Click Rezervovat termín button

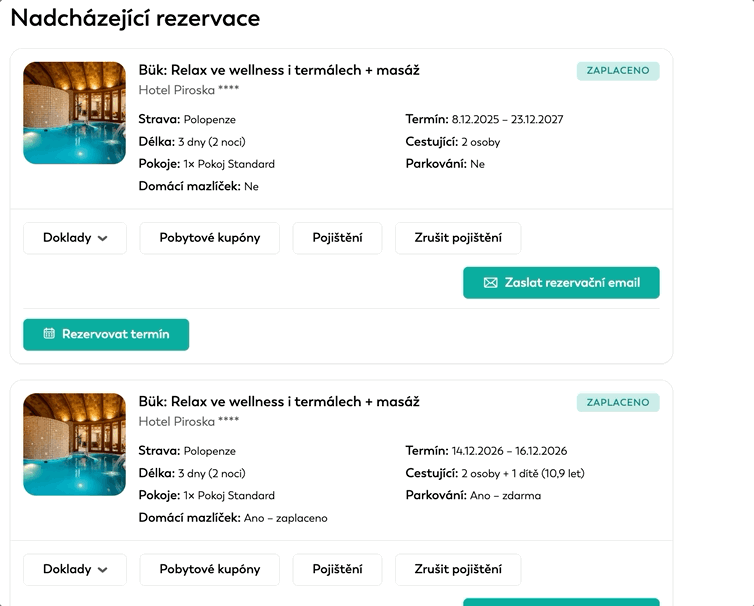(106, 334)
